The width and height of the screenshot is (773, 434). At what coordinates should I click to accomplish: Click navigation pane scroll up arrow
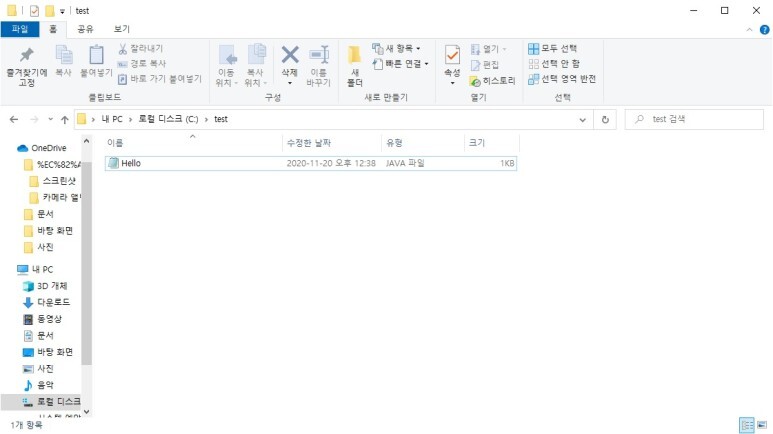tap(87, 141)
